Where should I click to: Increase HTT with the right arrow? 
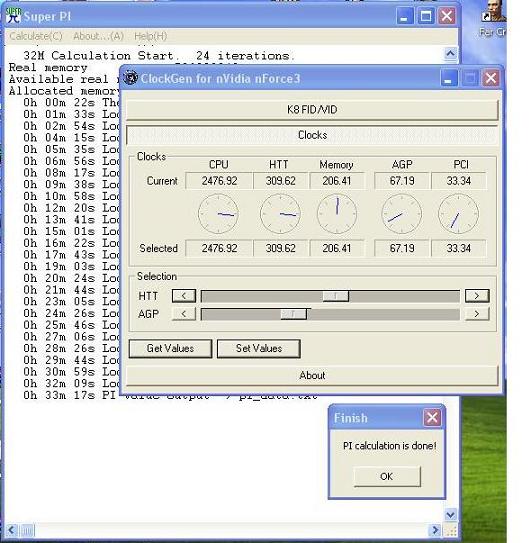pos(477,296)
